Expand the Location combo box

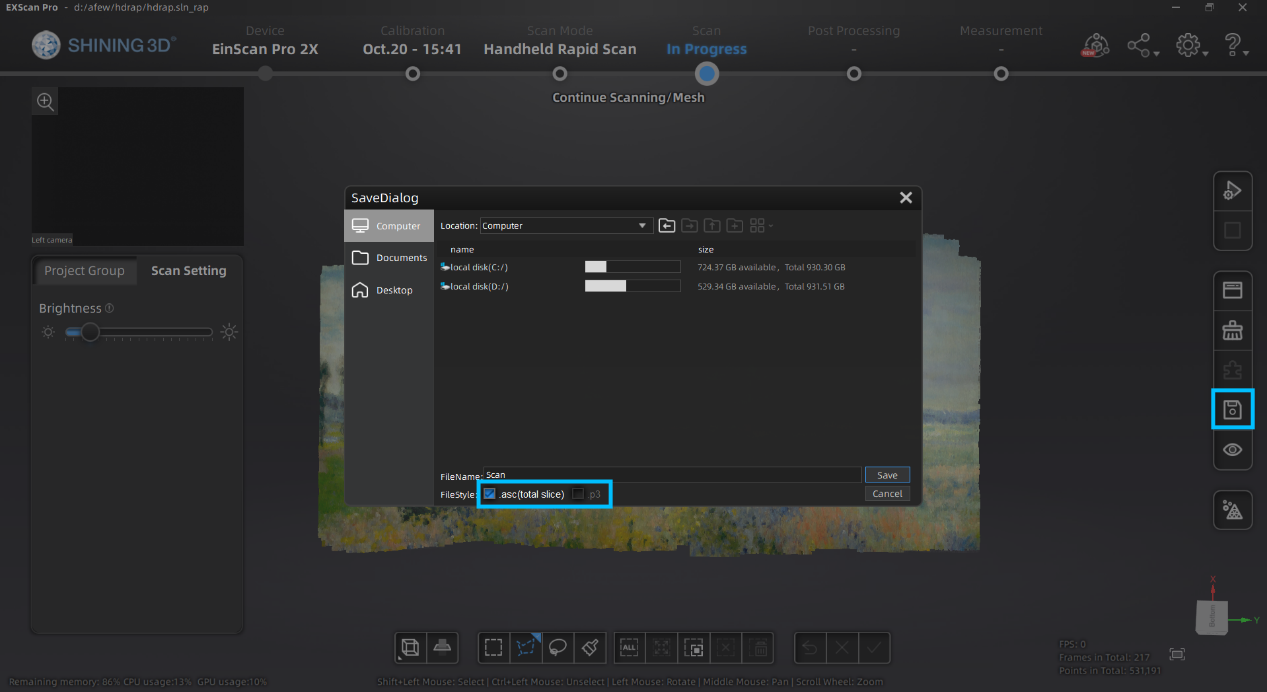pyautogui.click(x=566, y=226)
